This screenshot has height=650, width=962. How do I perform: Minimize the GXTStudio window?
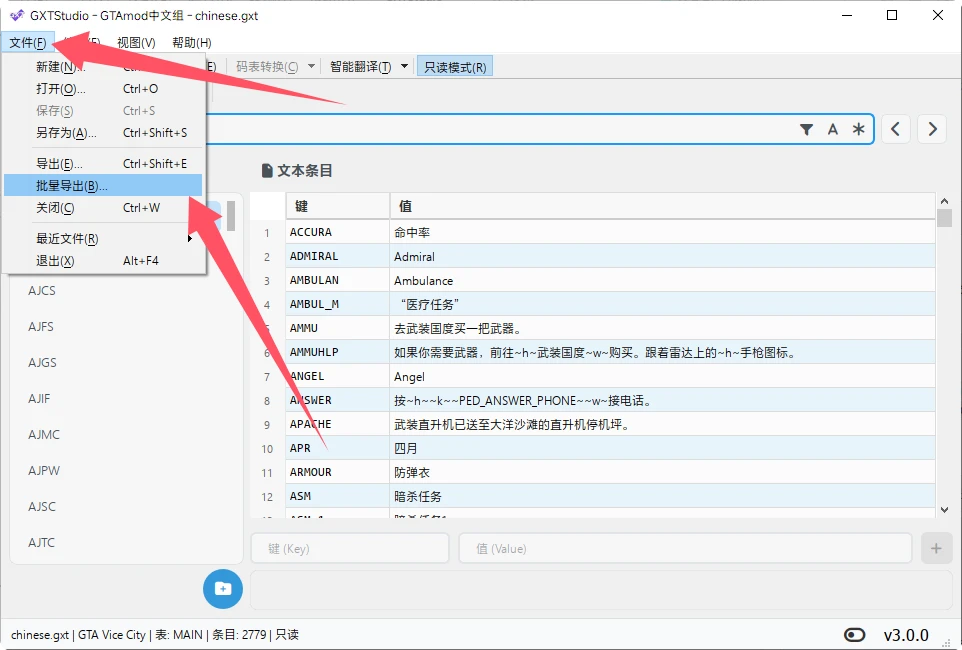[847, 15]
